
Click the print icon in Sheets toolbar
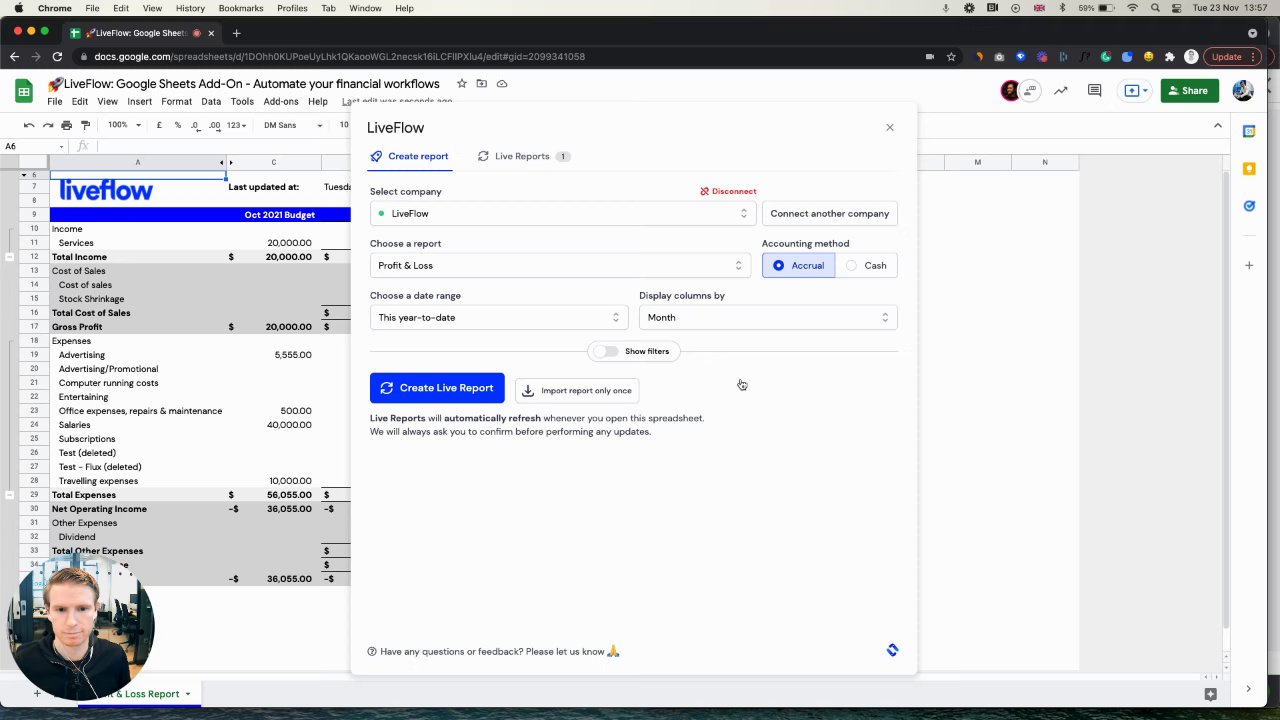66,125
